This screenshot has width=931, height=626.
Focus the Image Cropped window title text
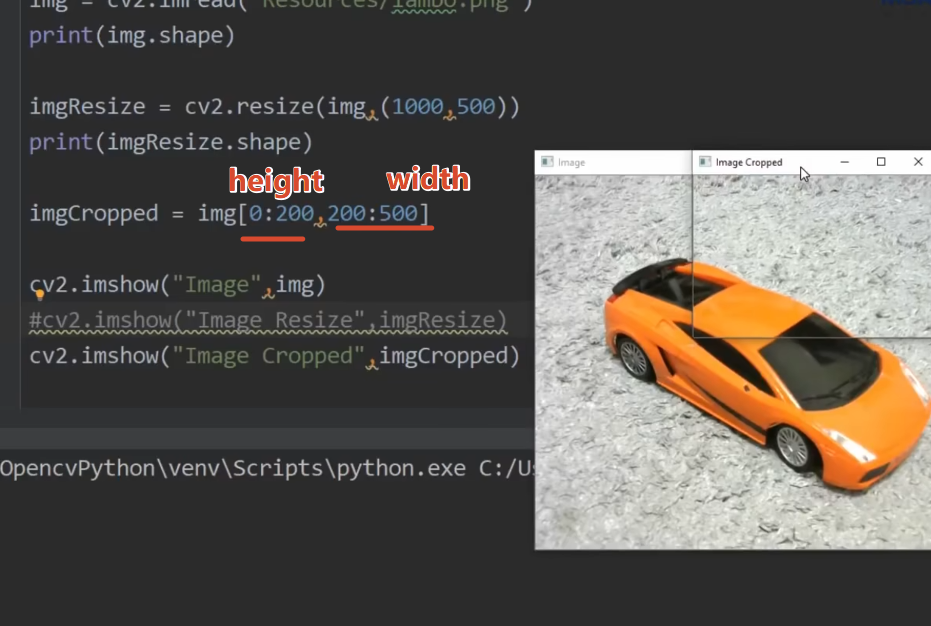[x=749, y=162]
